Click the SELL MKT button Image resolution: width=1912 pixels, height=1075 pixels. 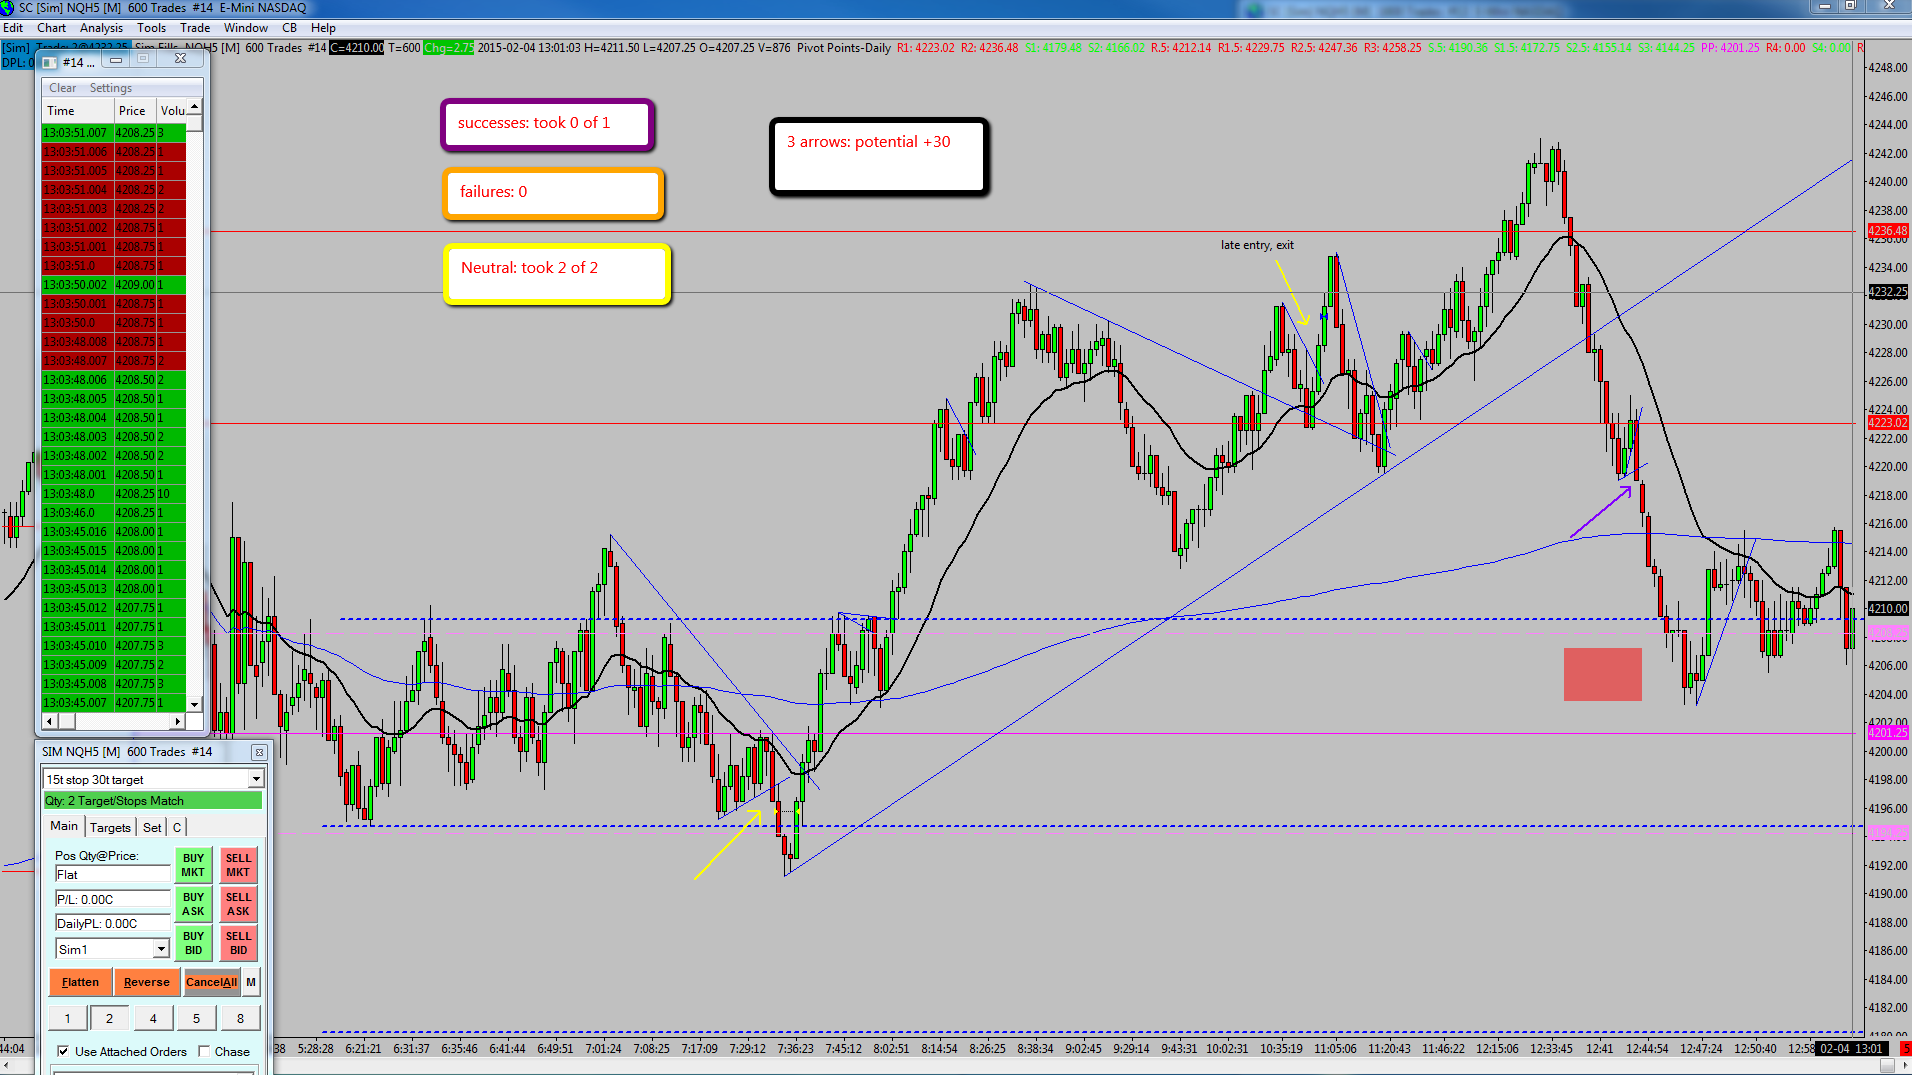click(x=238, y=865)
